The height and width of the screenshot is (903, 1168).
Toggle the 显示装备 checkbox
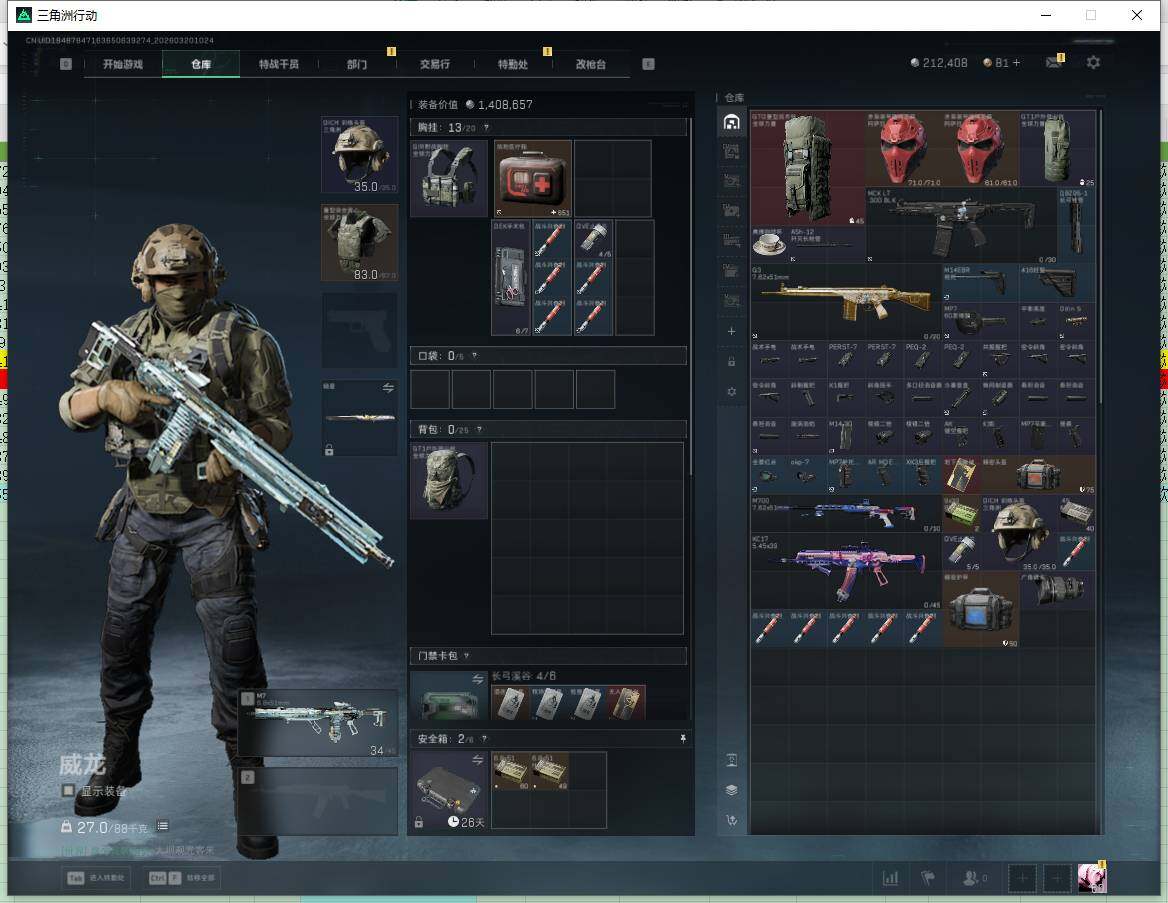tap(68, 790)
